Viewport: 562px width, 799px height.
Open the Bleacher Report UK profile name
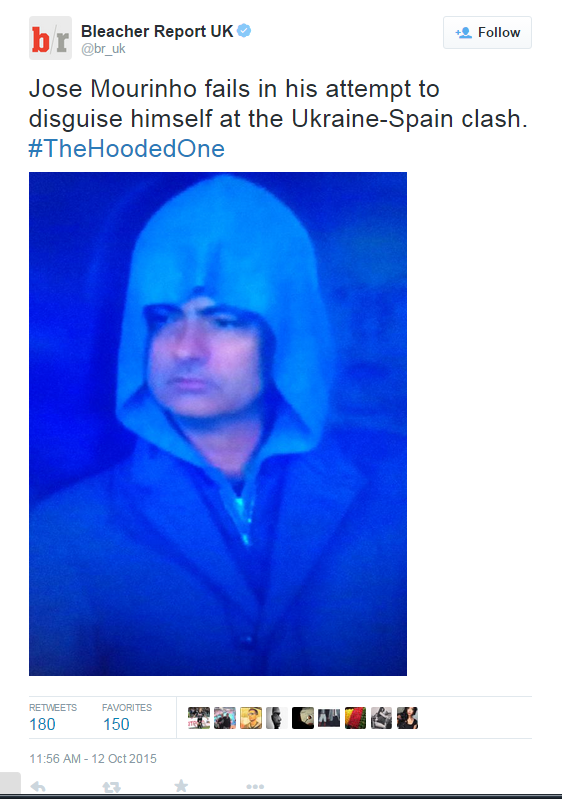(157, 31)
